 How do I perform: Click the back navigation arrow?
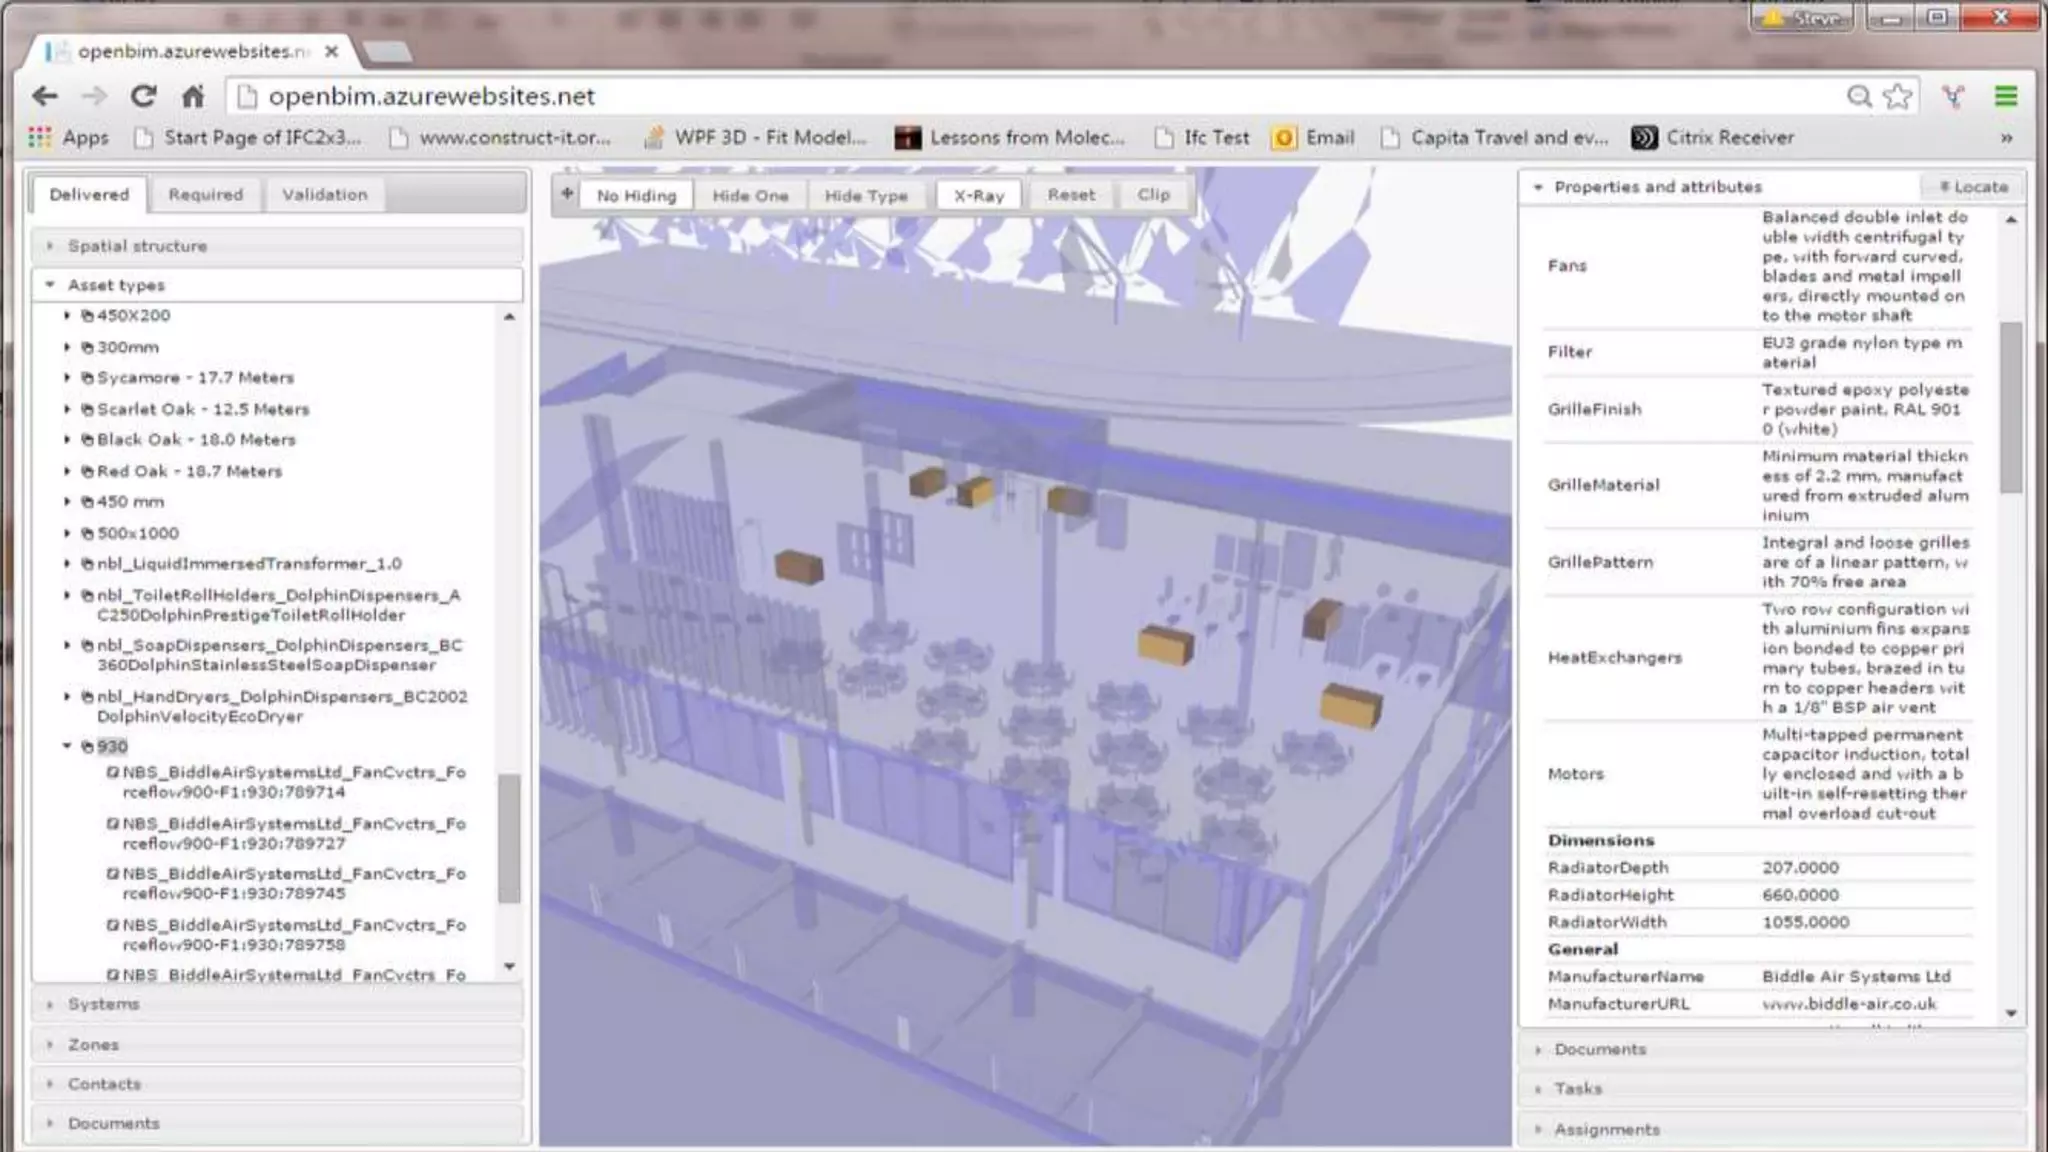click(45, 96)
